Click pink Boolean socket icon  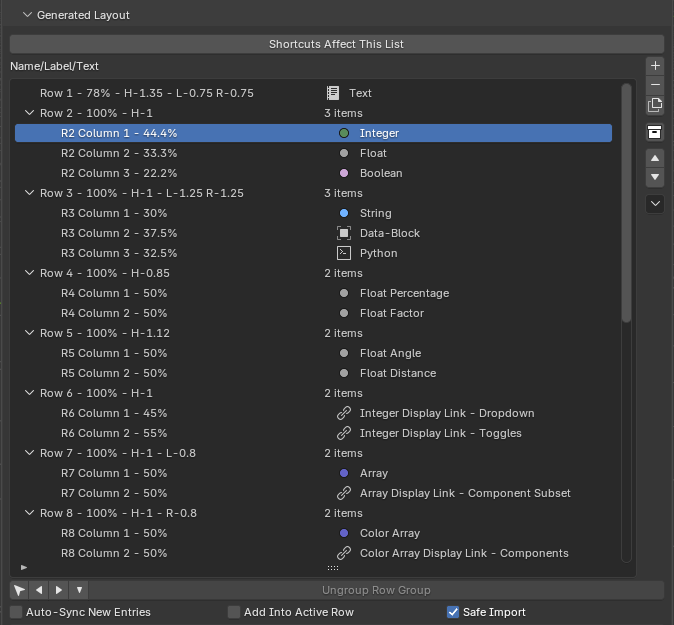344,173
